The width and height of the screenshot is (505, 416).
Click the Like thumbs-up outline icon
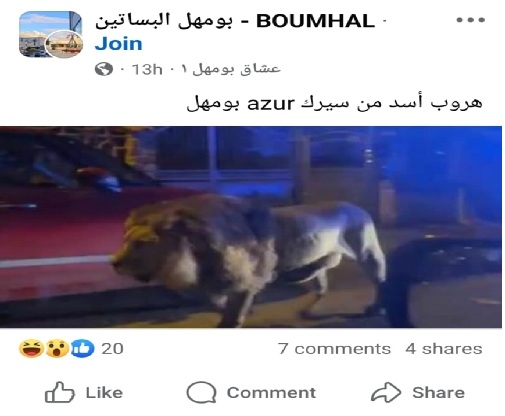[59, 392]
